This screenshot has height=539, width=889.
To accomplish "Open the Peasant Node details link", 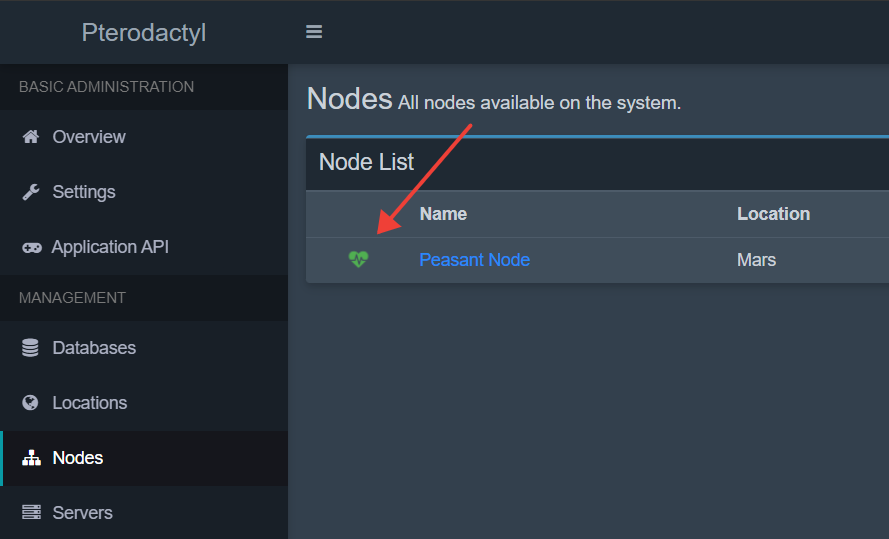I will coord(474,260).
